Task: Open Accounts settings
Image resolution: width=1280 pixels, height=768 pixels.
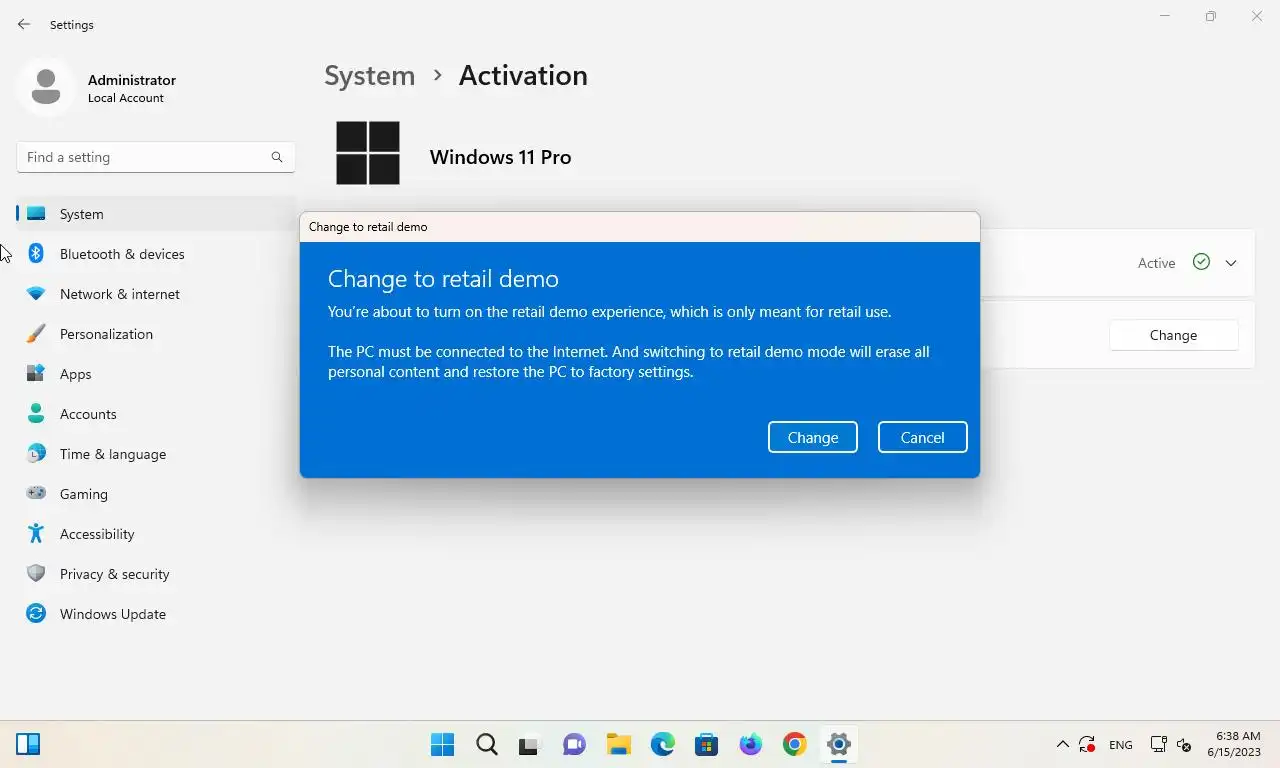Action: [155, 414]
